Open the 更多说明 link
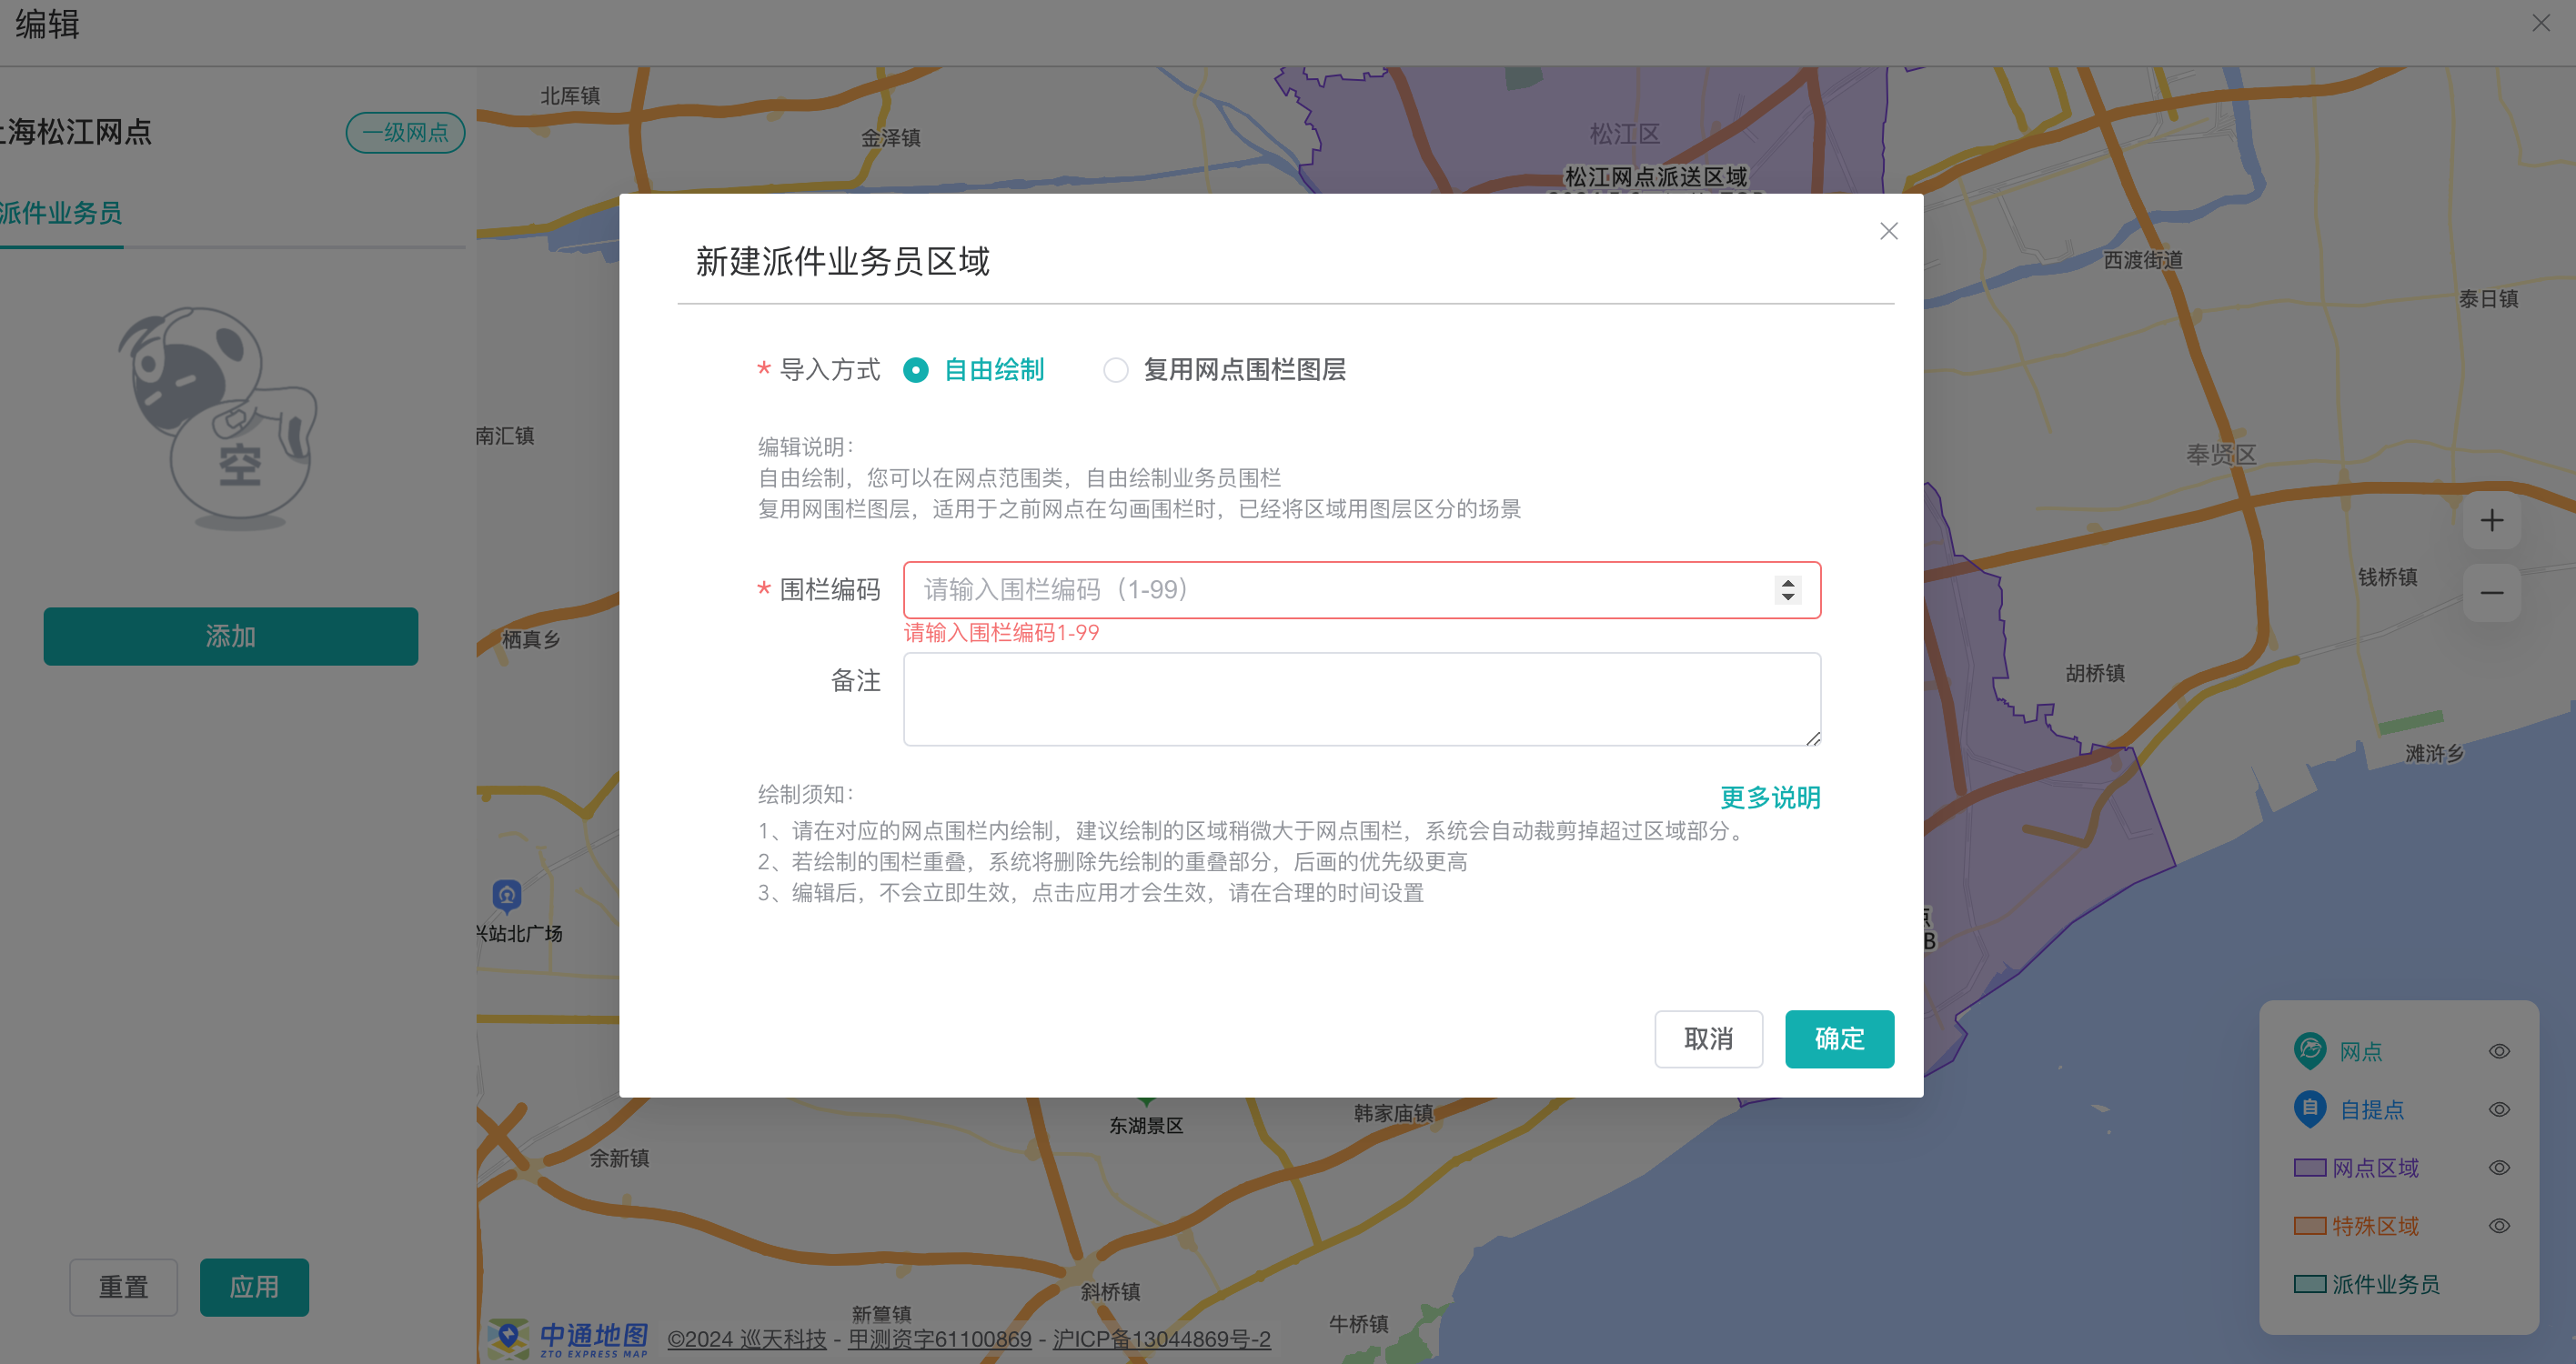This screenshot has width=2576, height=1364. pyautogui.click(x=1769, y=797)
